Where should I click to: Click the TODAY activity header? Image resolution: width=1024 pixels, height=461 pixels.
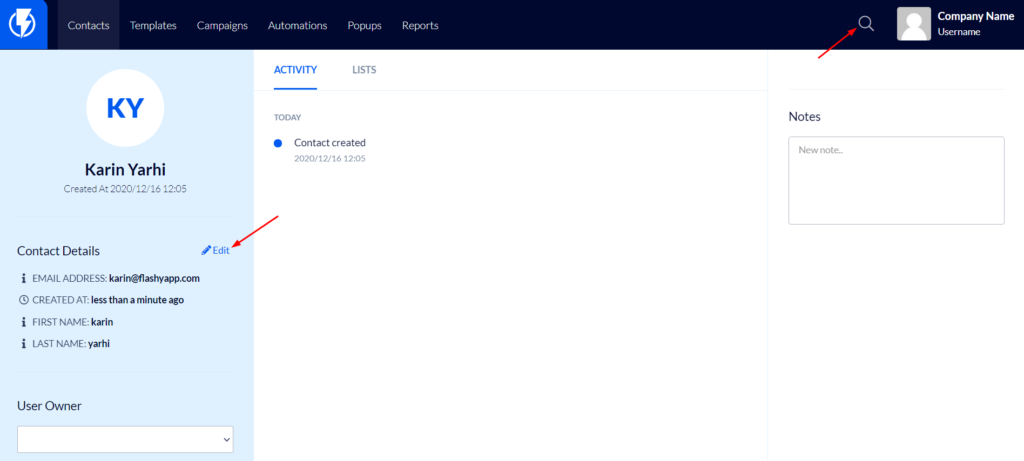[287, 118]
